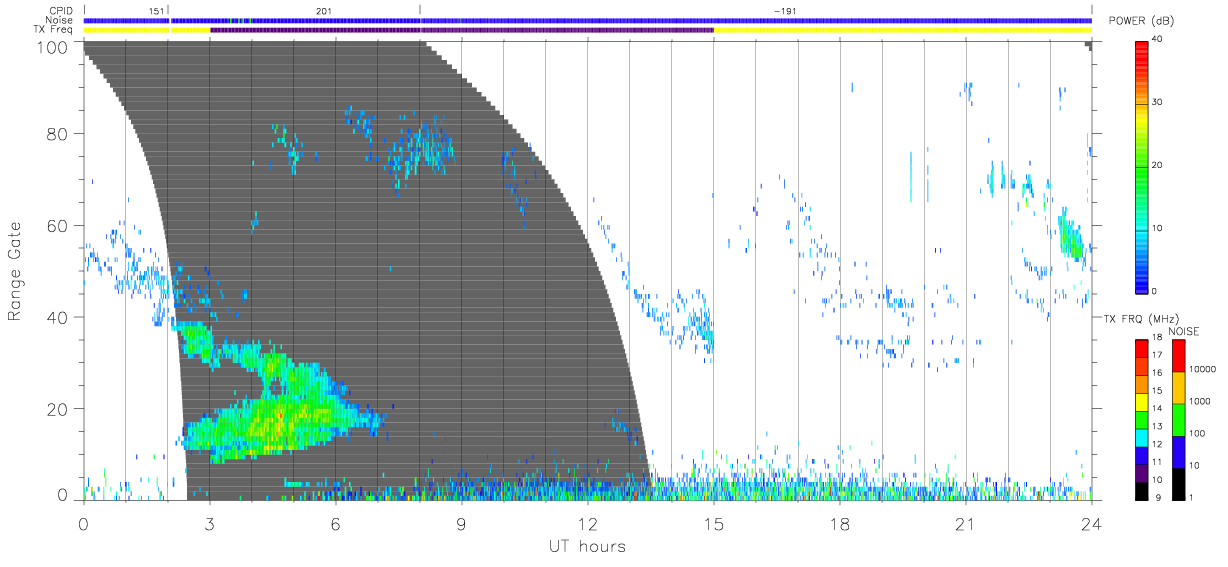Click the 60 tick on Range Gate axis
Screen dimensions: 1228x567
[56, 225]
